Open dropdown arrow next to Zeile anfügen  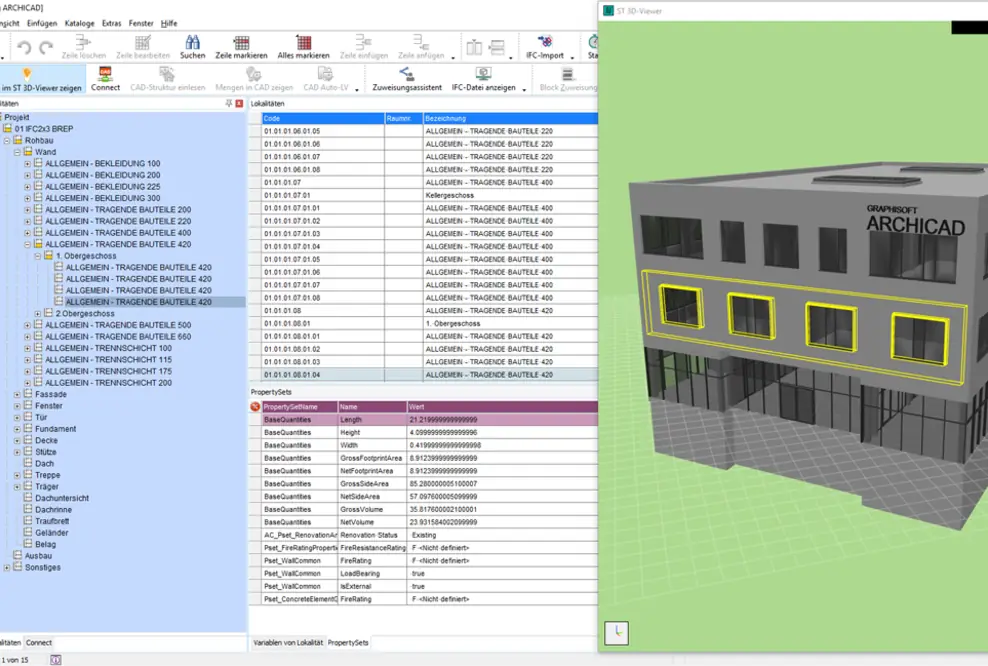point(452,57)
